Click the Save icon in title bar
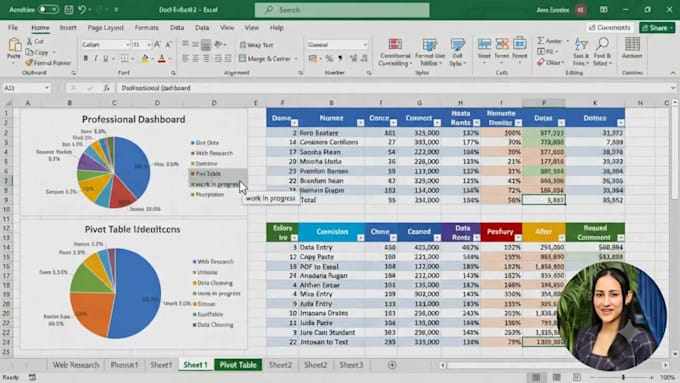 [69, 10]
